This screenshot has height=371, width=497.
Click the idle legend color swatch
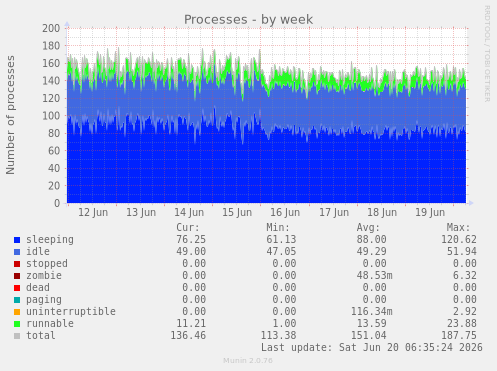[x=17, y=252]
